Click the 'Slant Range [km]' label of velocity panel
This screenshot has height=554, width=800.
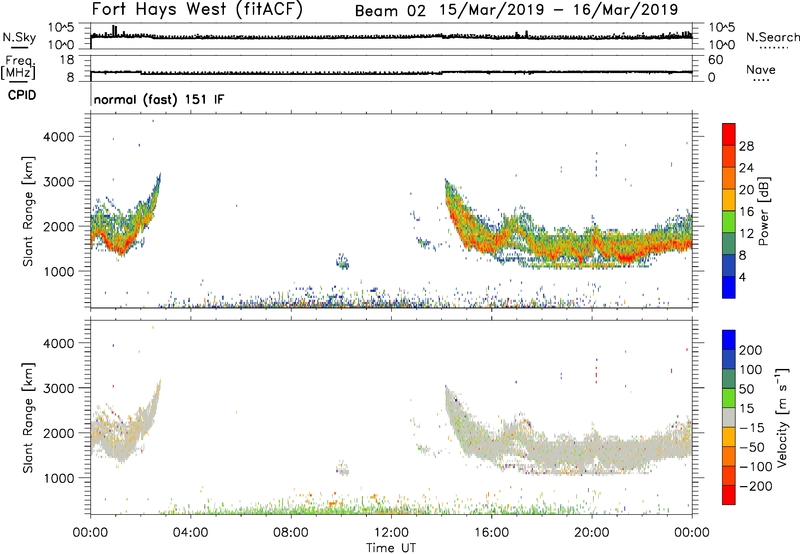tap(28, 417)
